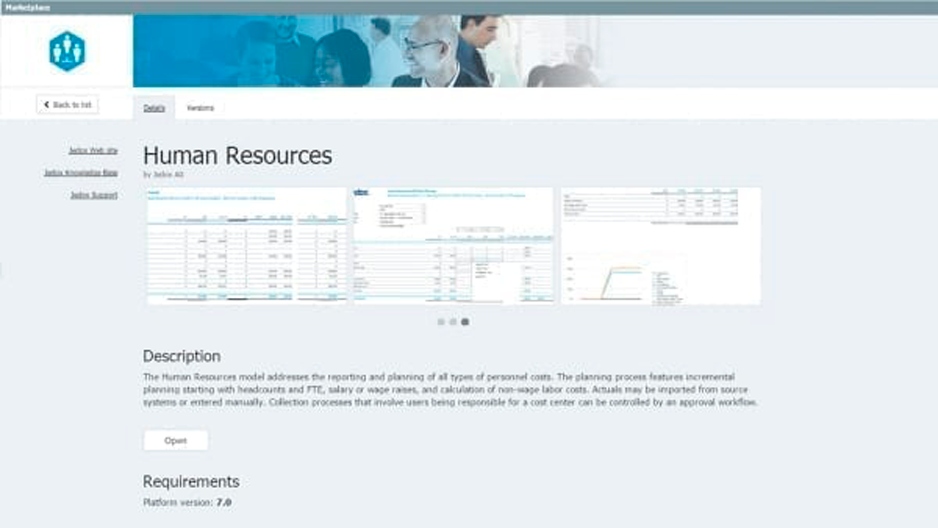
Task: Click the Human Resources model heading
Action: click(237, 155)
